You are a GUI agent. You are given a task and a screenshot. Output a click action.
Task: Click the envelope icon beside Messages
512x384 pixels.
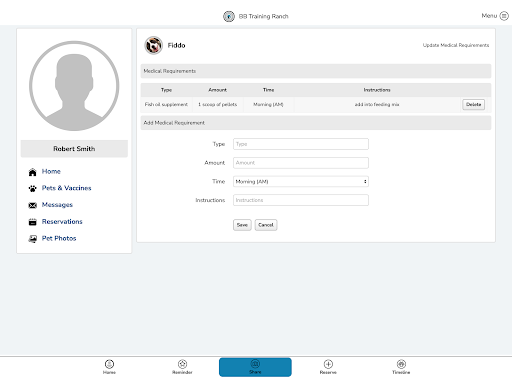point(32,205)
